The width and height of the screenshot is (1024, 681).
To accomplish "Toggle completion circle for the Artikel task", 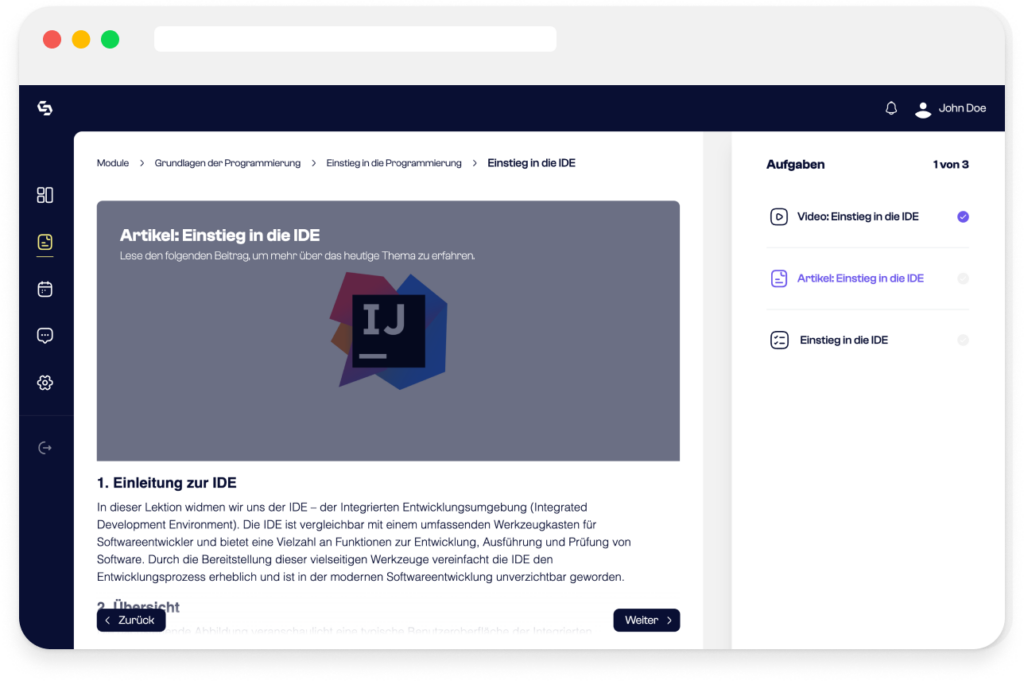I will point(963,278).
